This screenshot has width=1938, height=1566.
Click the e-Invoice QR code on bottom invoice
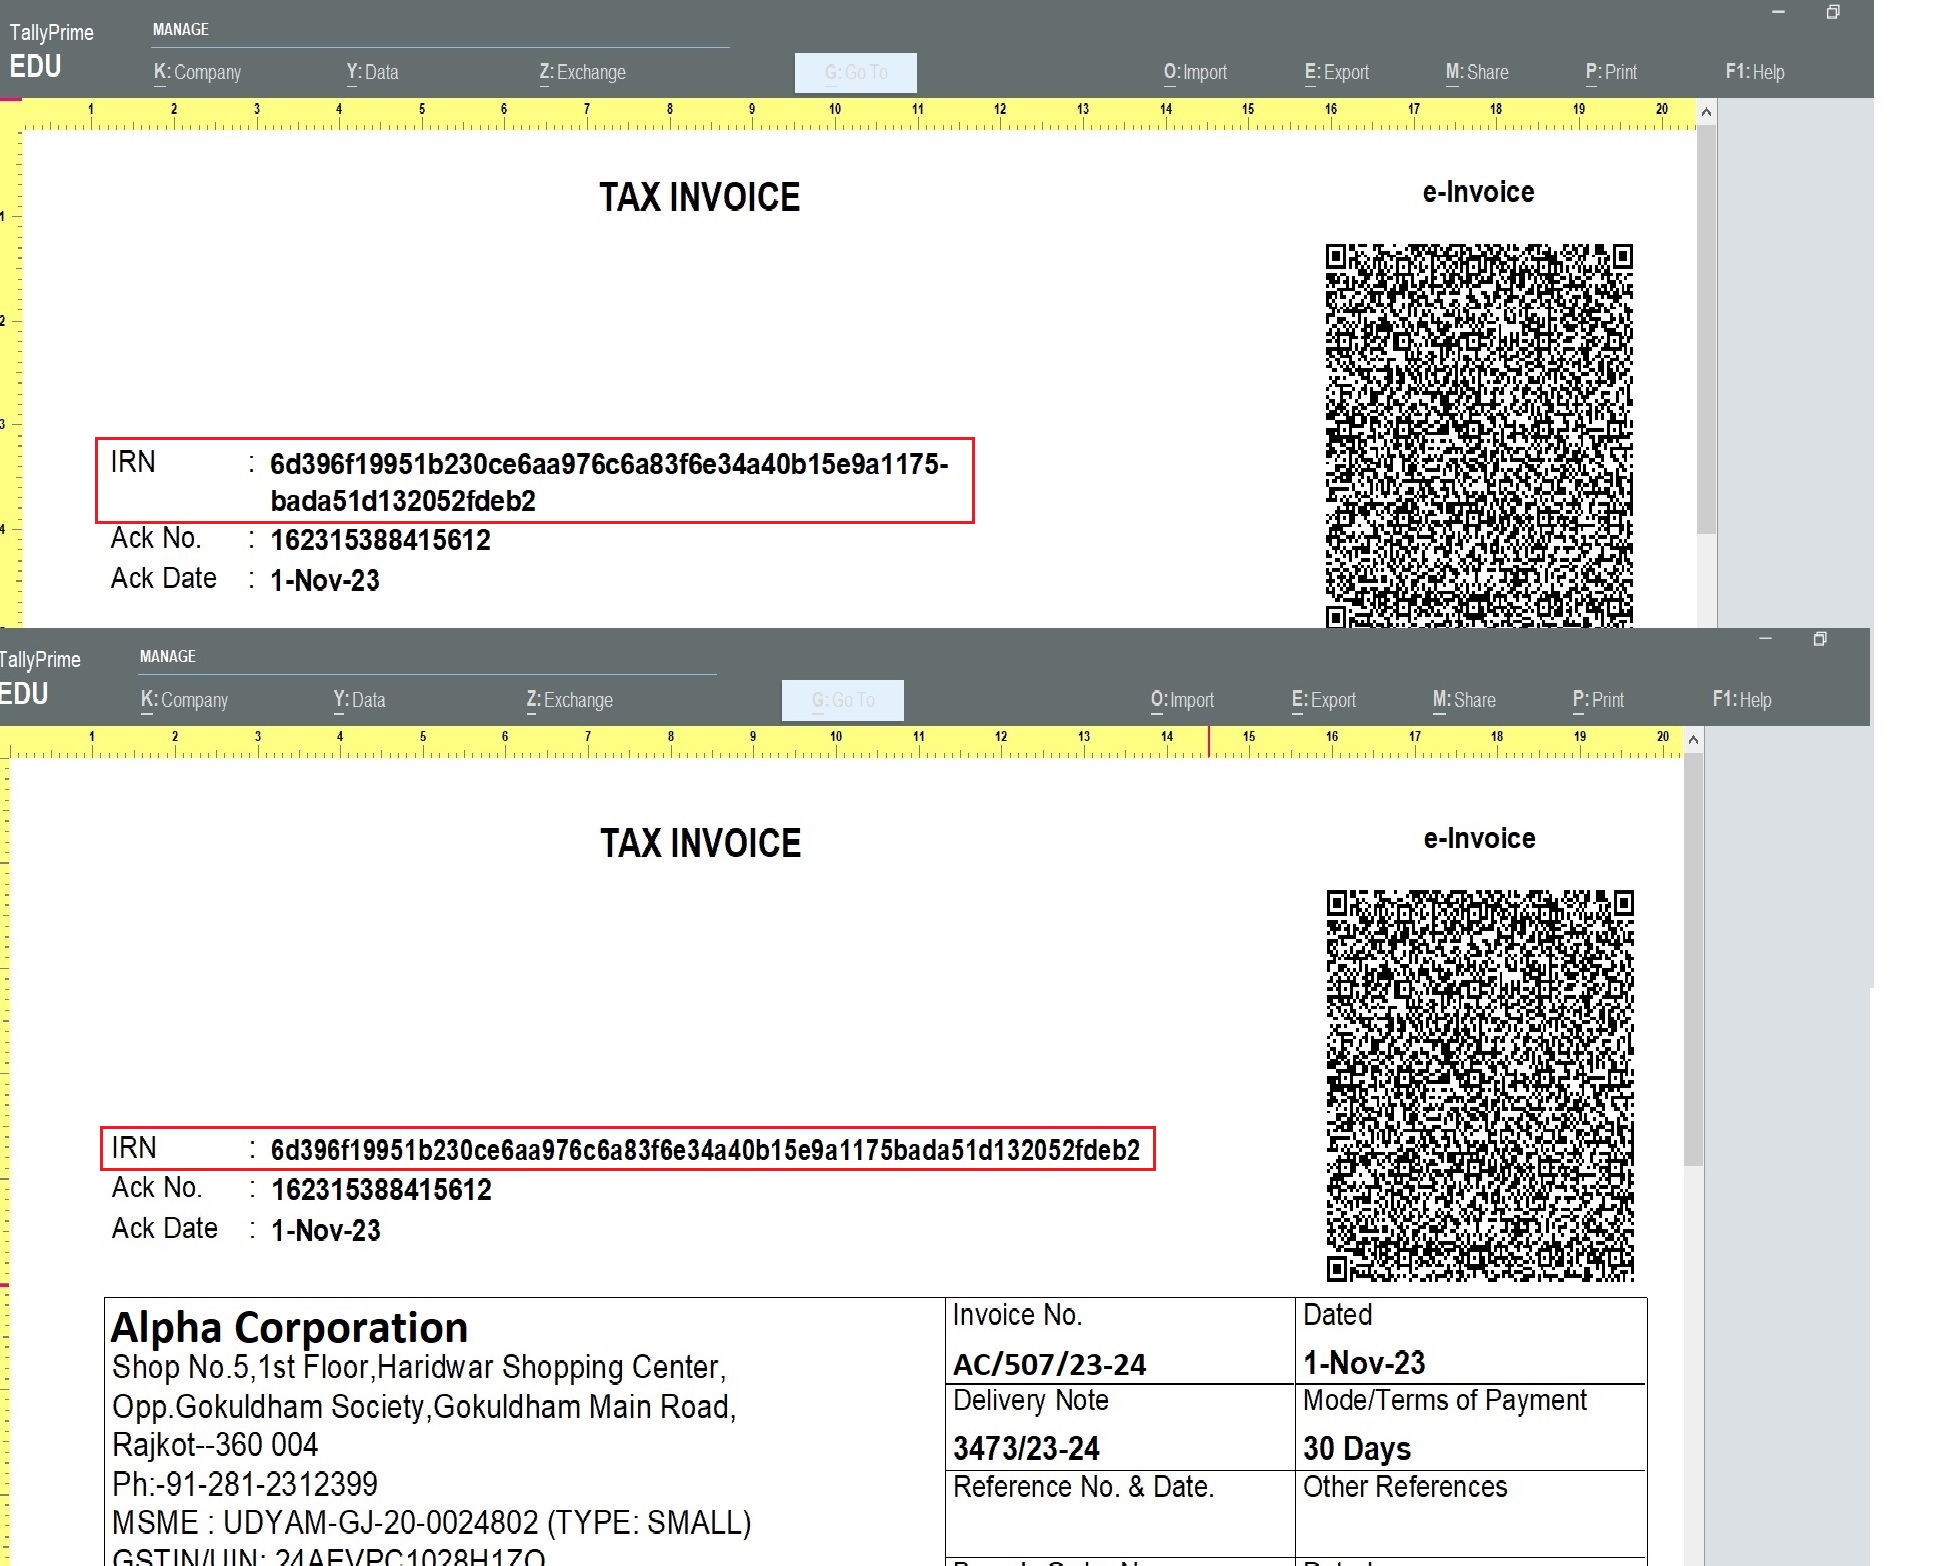[x=1478, y=1085]
